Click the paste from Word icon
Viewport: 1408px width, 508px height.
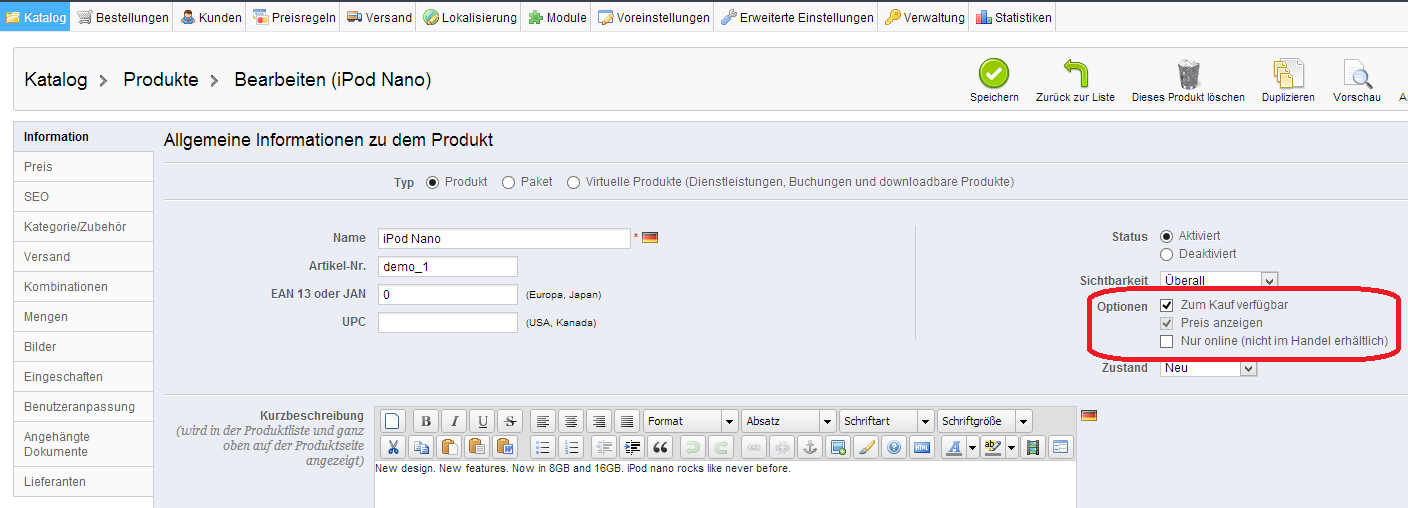[x=505, y=447]
